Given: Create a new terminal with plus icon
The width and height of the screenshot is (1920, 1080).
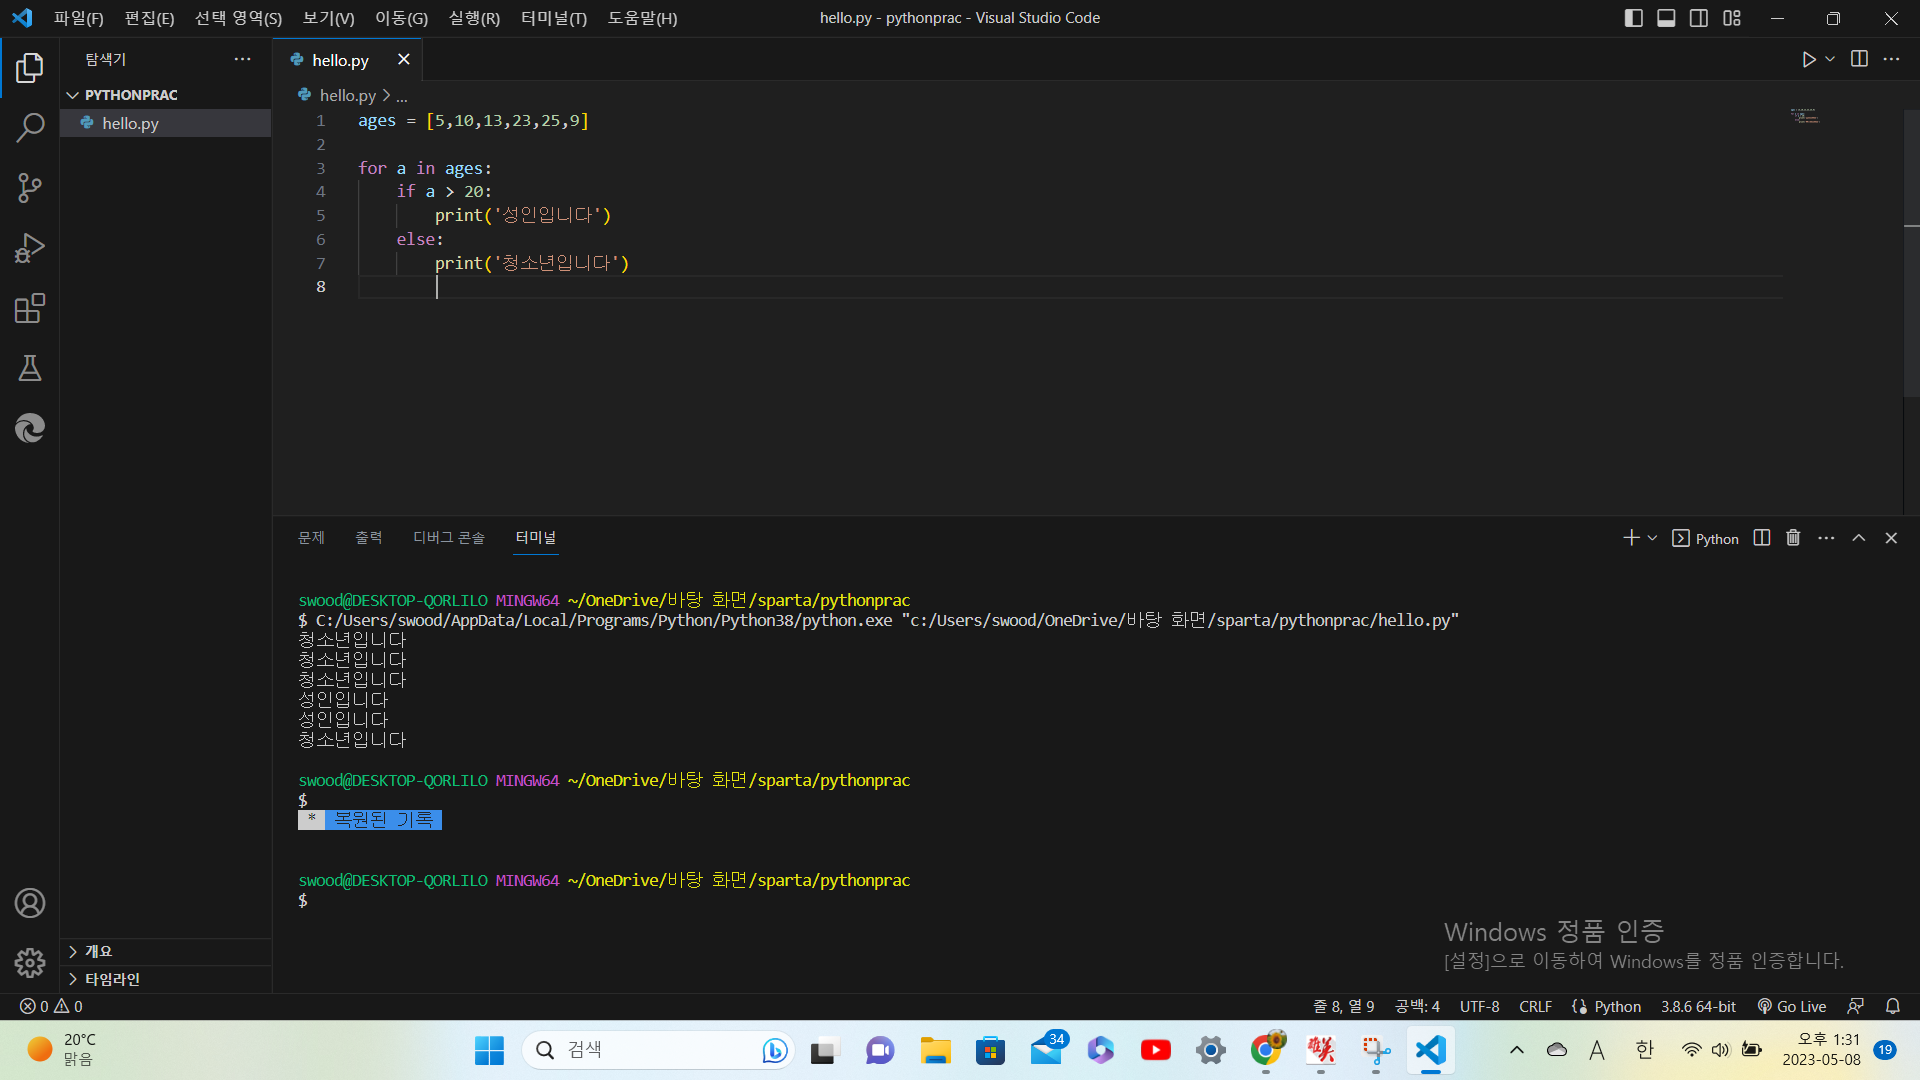Looking at the screenshot, I should coord(1631,538).
